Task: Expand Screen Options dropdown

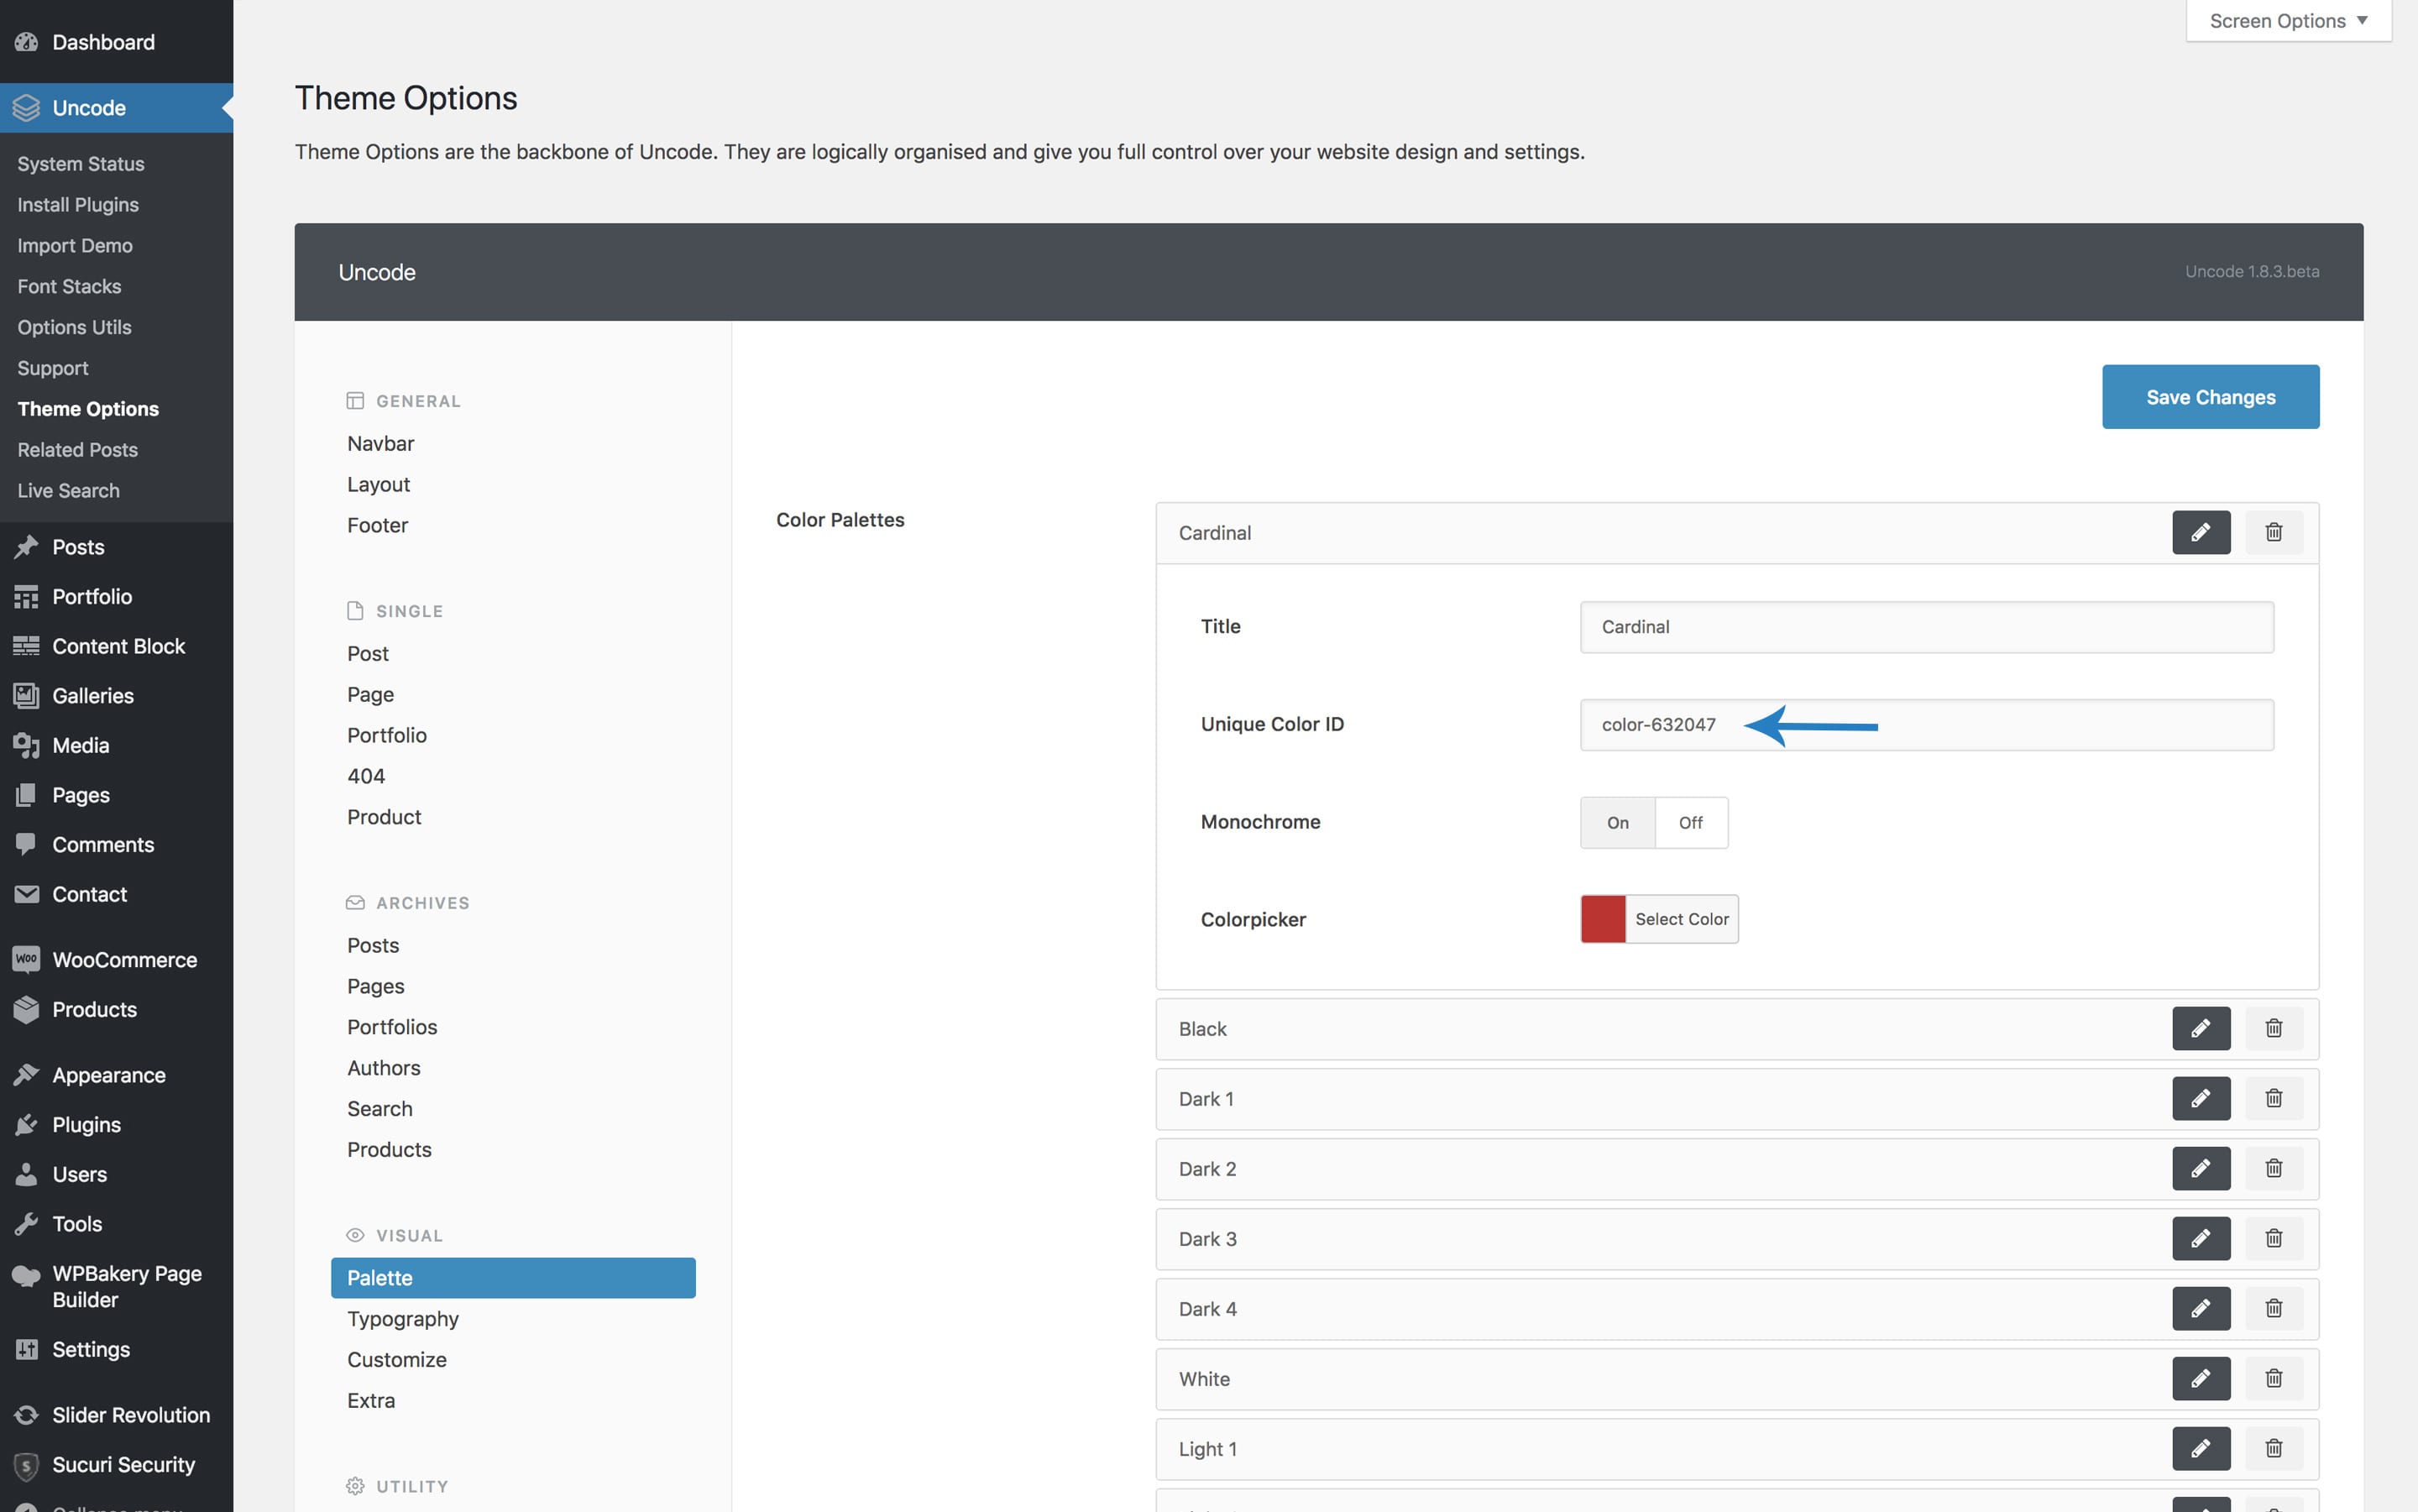Action: [2288, 21]
